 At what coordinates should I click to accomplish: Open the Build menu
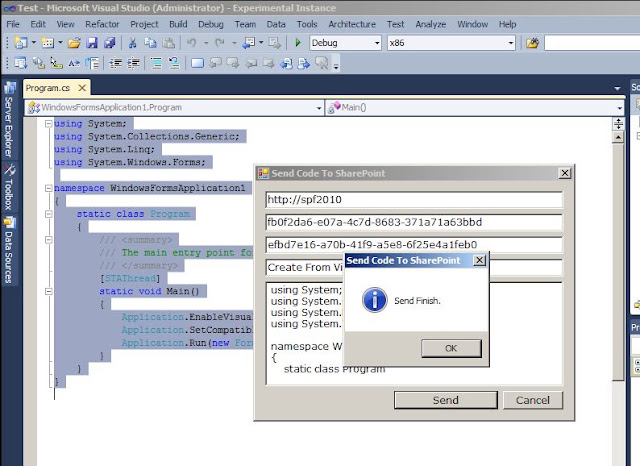tap(178, 24)
